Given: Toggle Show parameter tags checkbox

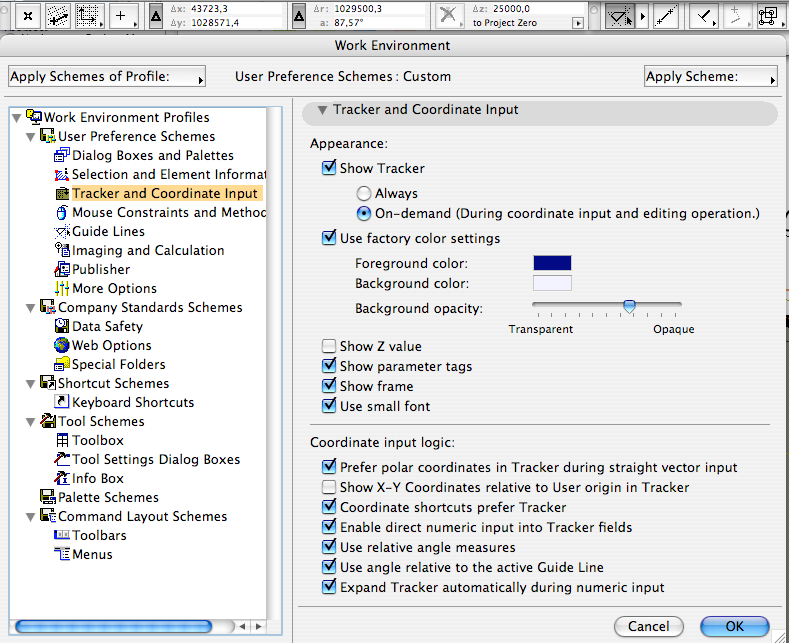Looking at the screenshot, I should tap(329, 365).
